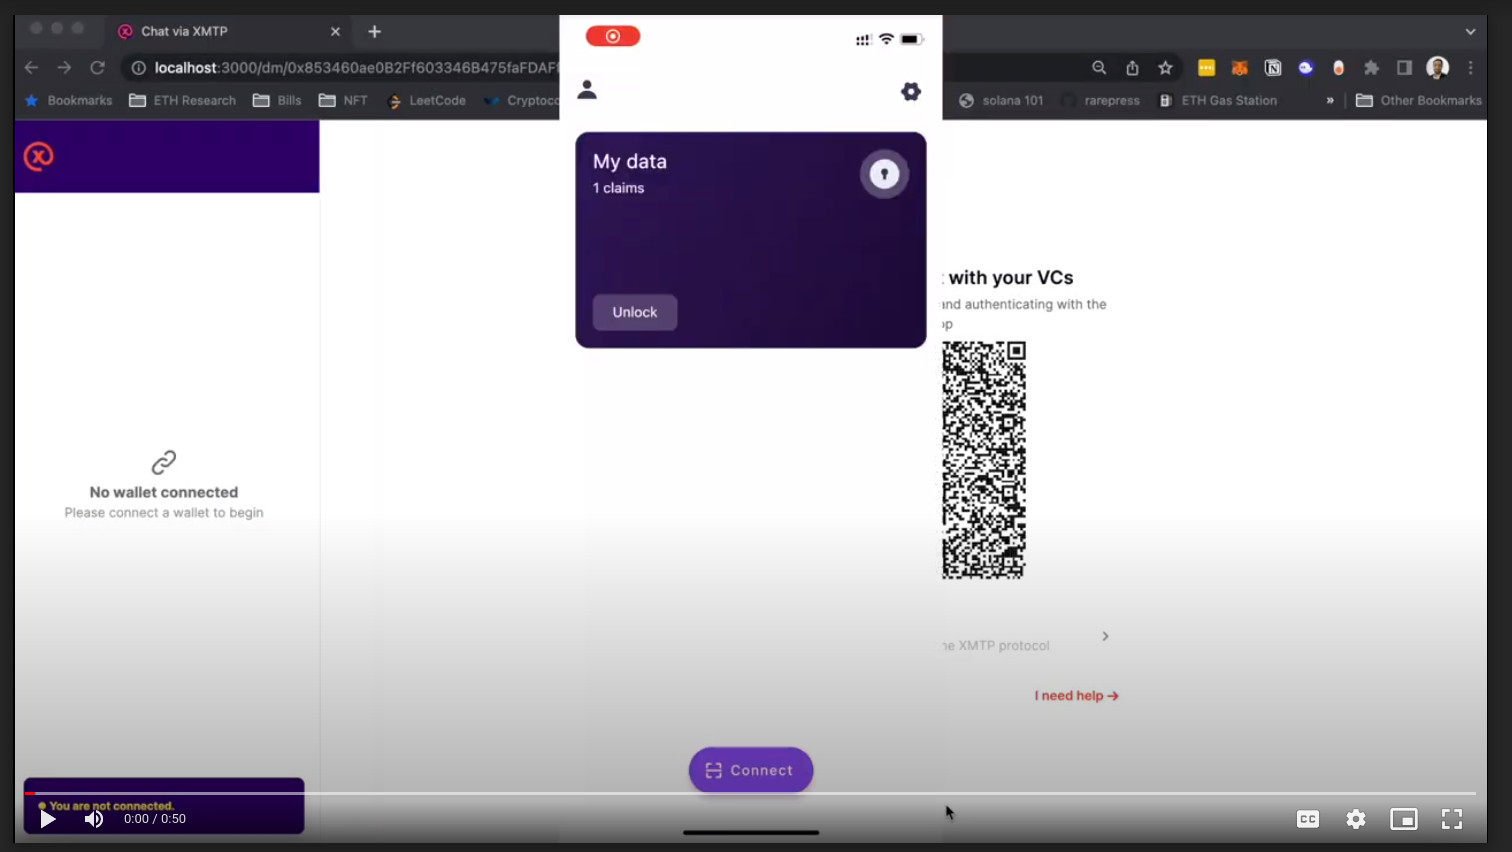Open the Cryptoc… bookmark
Image resolution: width=1512 pixels, height=852 pixels.
pyautogui.click(x=522, y=100)
